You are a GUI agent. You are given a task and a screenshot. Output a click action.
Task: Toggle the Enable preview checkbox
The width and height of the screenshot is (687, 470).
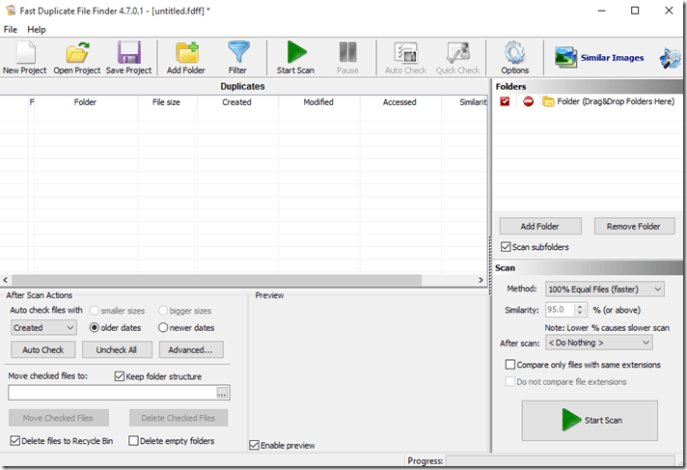tap(254, 445)
